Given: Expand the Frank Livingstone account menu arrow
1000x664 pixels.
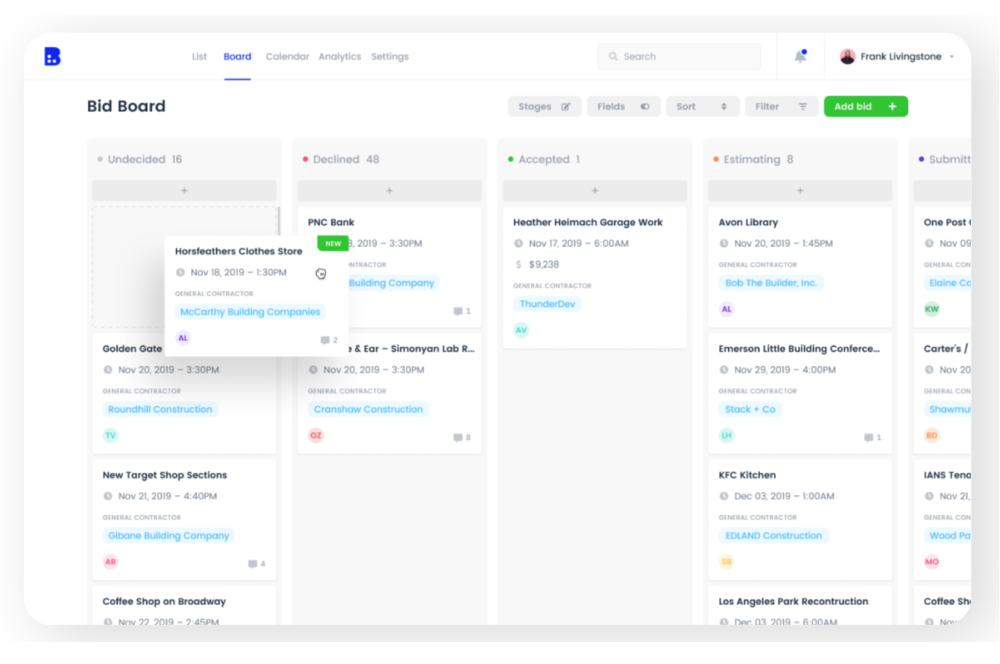Looking at the screenshot, I should (952, 57).
